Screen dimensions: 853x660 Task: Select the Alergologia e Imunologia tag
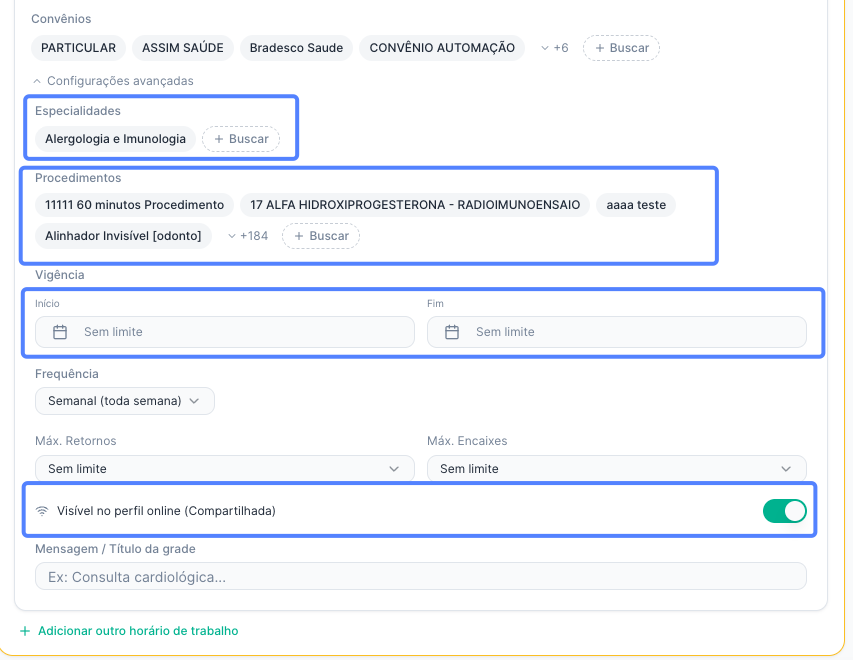[x=115, y=139]
